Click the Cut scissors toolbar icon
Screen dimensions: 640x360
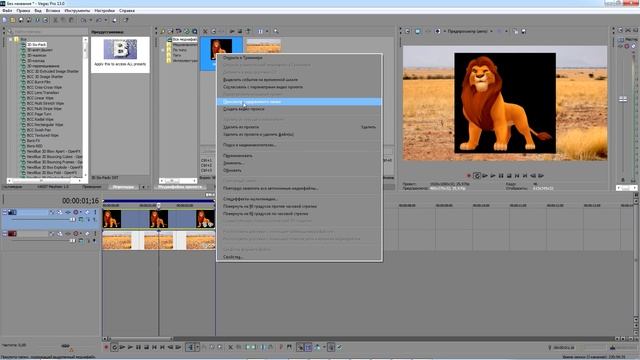coord(55,20)
